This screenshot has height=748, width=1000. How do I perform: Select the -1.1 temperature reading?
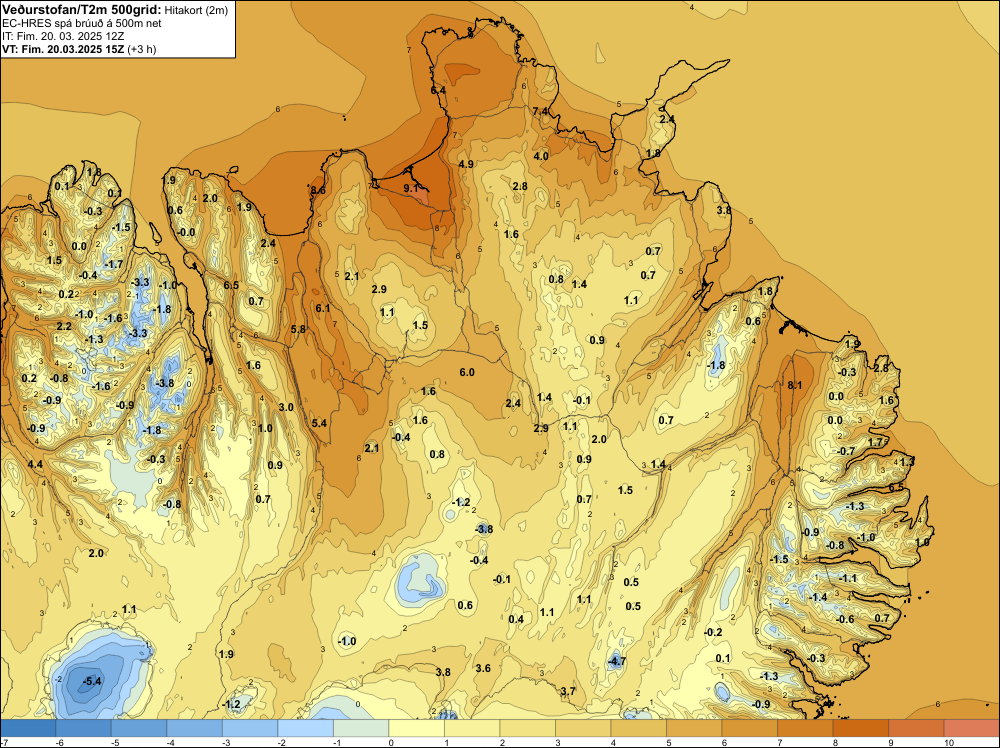(x=848, y=578)
